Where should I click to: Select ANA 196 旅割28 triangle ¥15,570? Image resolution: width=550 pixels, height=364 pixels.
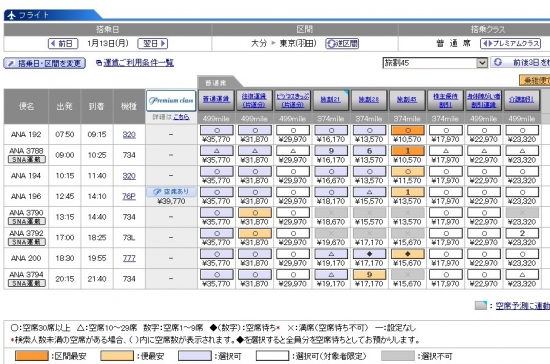pyautogui.click(x=369, y=192)
